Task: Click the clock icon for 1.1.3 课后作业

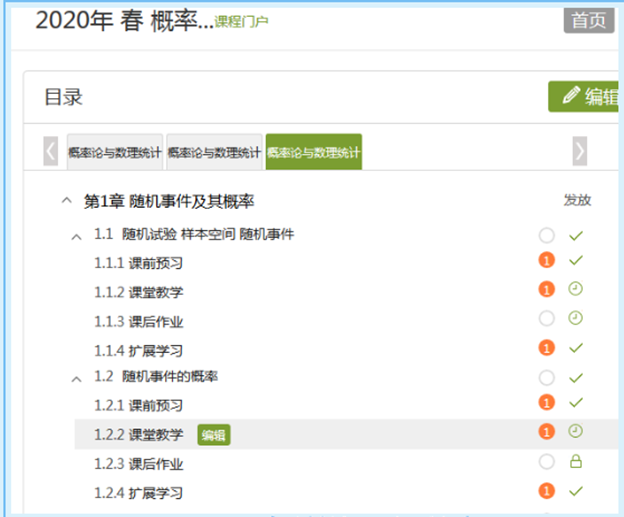Action: point(575,319)
